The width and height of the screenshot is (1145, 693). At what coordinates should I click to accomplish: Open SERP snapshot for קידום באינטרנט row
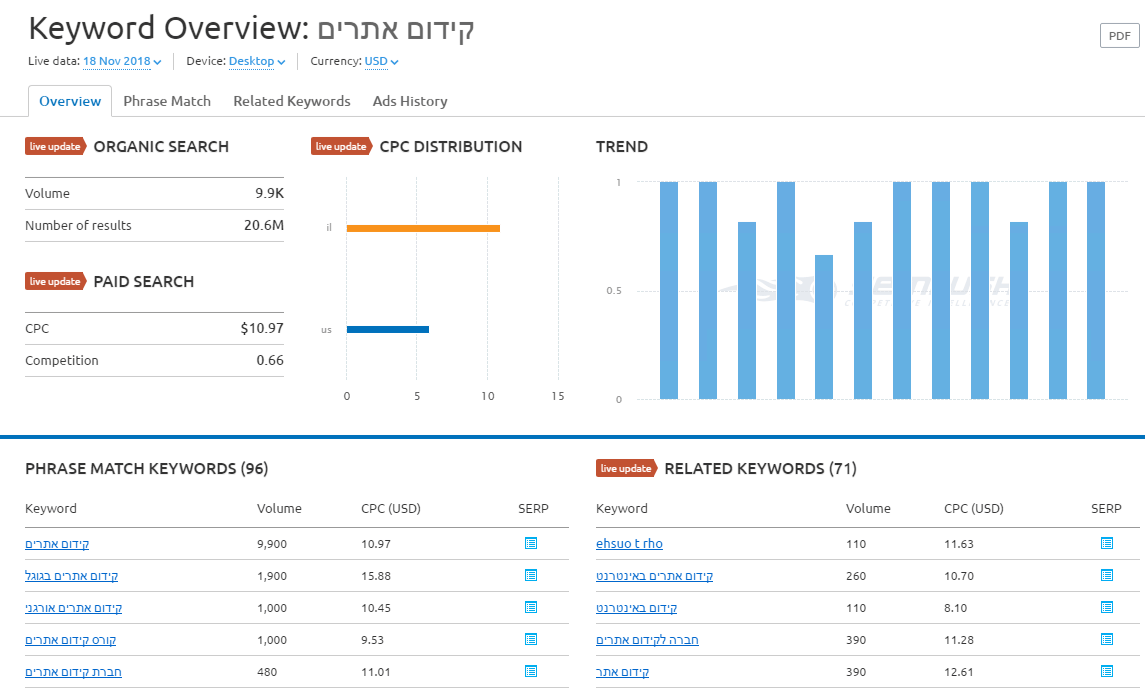coord(1107,608)
